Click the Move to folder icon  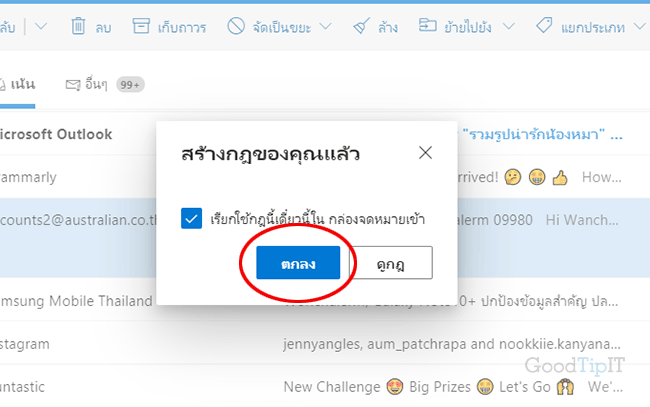tap(427, 25)
